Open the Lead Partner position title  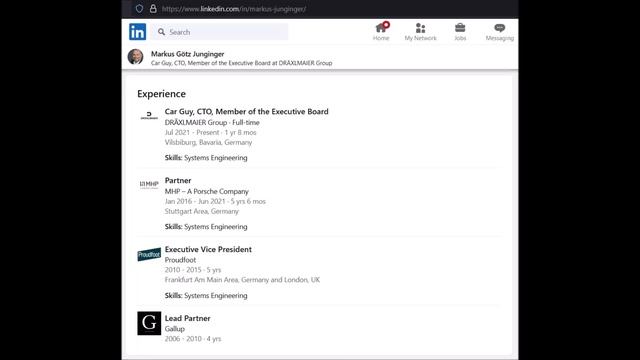[x=187, y=318]
